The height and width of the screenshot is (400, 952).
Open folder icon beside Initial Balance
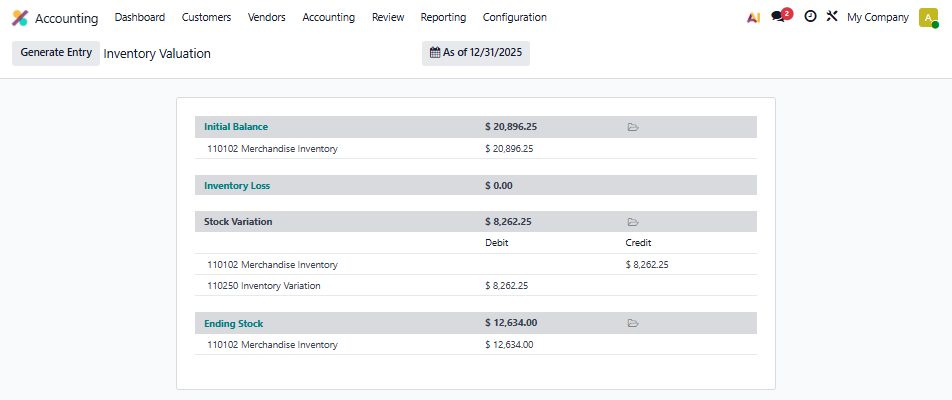coord(633,128)
